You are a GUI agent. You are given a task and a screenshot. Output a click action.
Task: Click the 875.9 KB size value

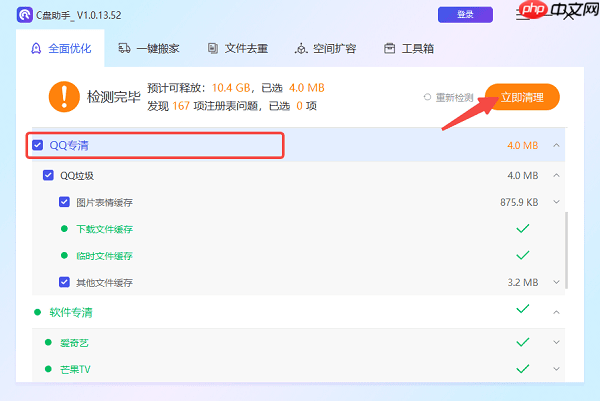point(519,202)
